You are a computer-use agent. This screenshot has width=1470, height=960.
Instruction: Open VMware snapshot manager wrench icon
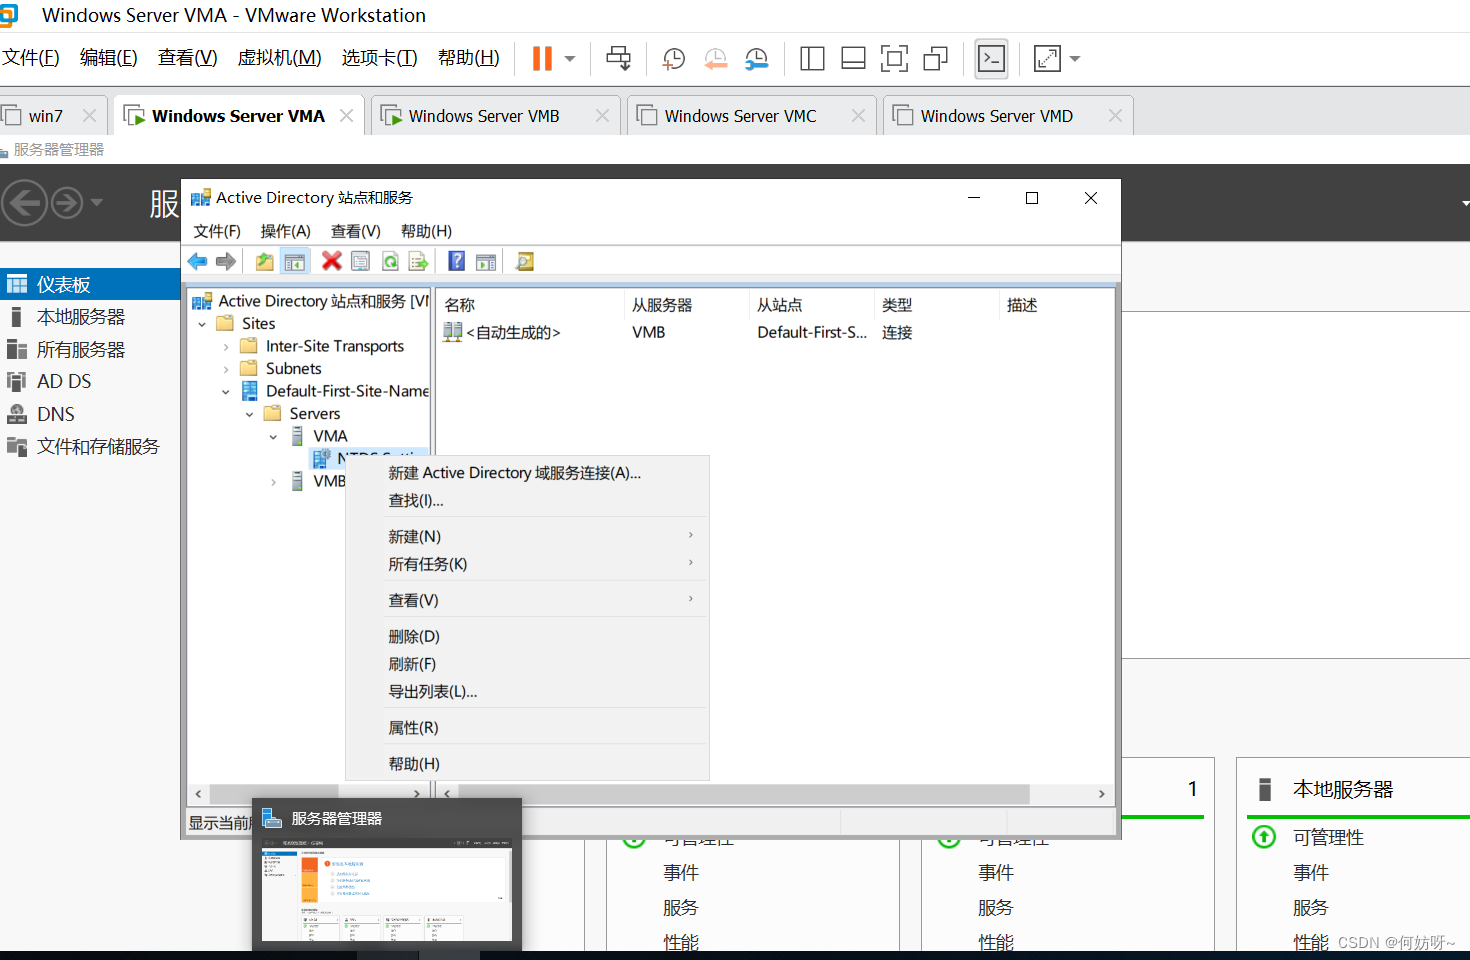pos(757,59)
